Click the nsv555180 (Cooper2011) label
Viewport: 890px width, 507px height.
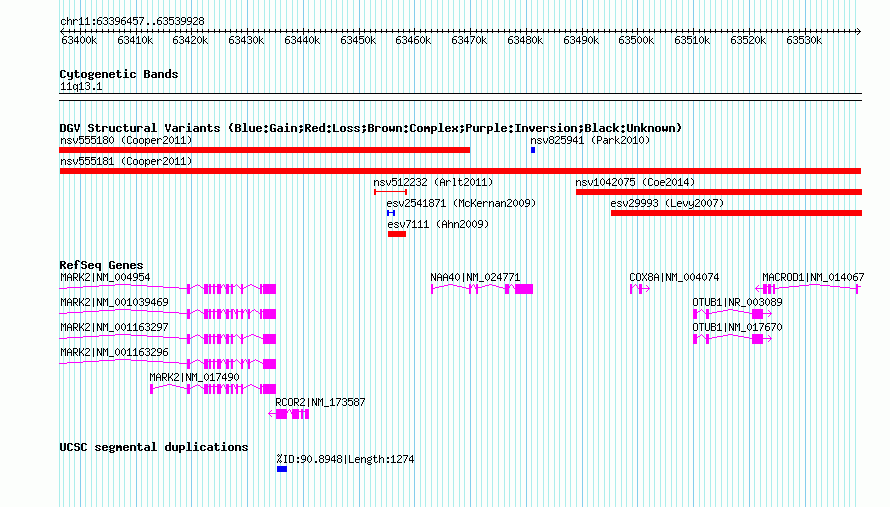click(126, 140)
